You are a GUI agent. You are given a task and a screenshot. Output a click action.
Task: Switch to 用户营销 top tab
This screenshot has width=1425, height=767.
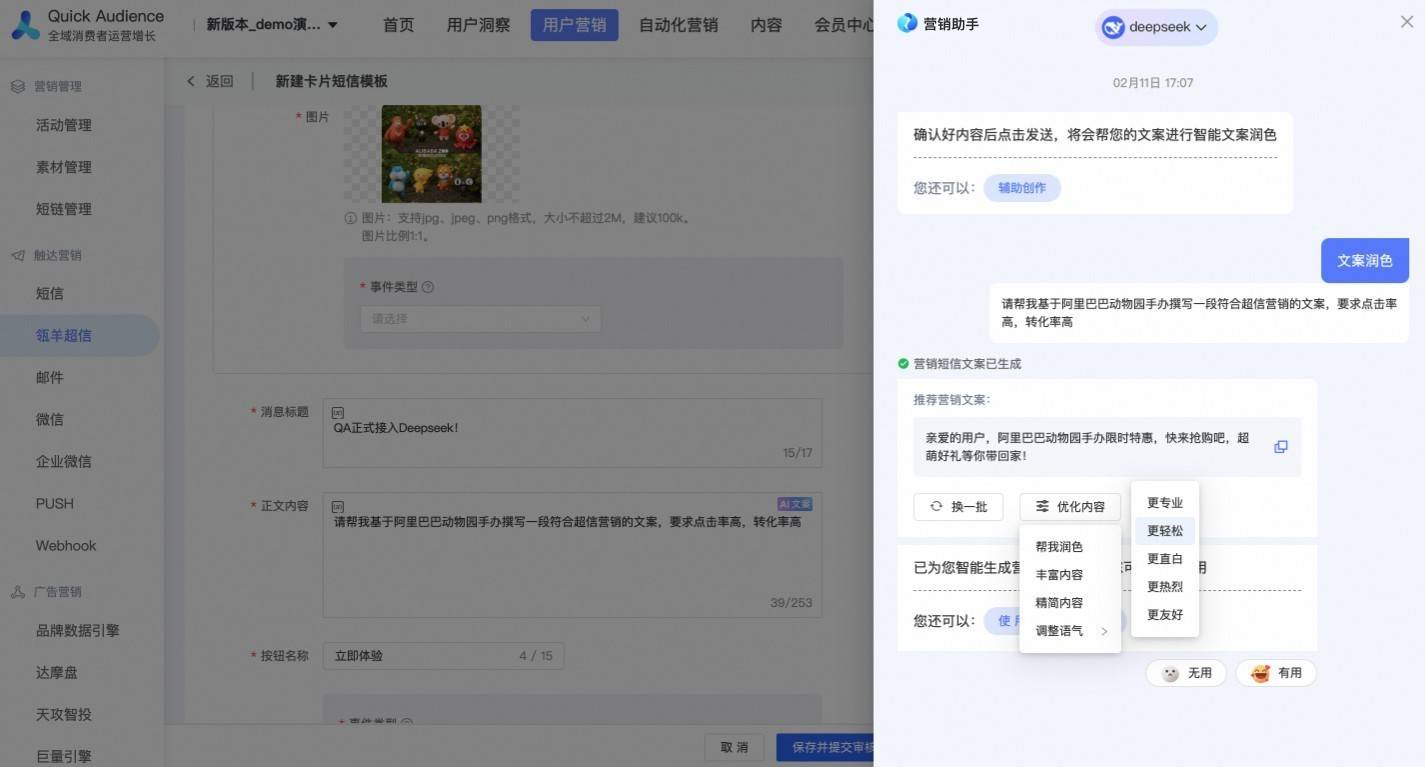click(x=574, y=25)
